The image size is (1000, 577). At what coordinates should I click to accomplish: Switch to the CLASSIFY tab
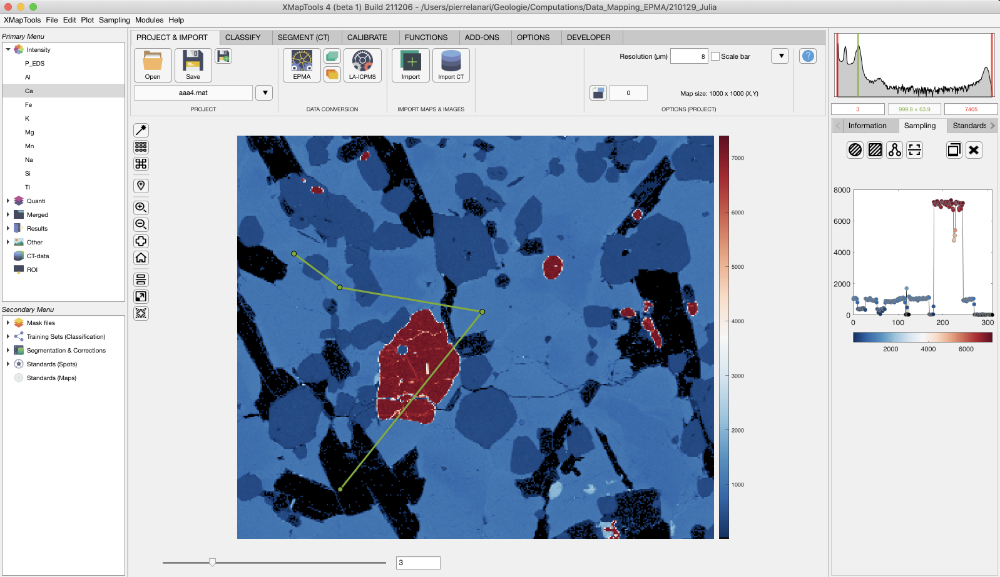pyautogui.click(x=243, y=38)
